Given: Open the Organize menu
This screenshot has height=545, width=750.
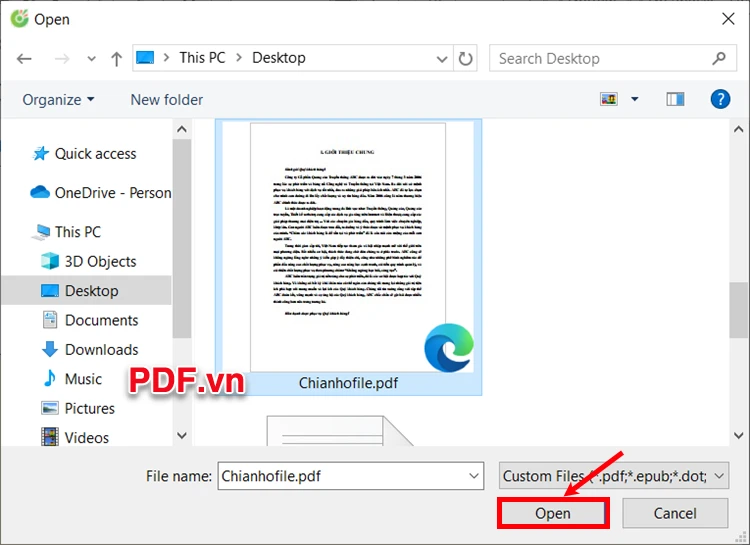Looking at the screenshot, I should pos(58,100).
